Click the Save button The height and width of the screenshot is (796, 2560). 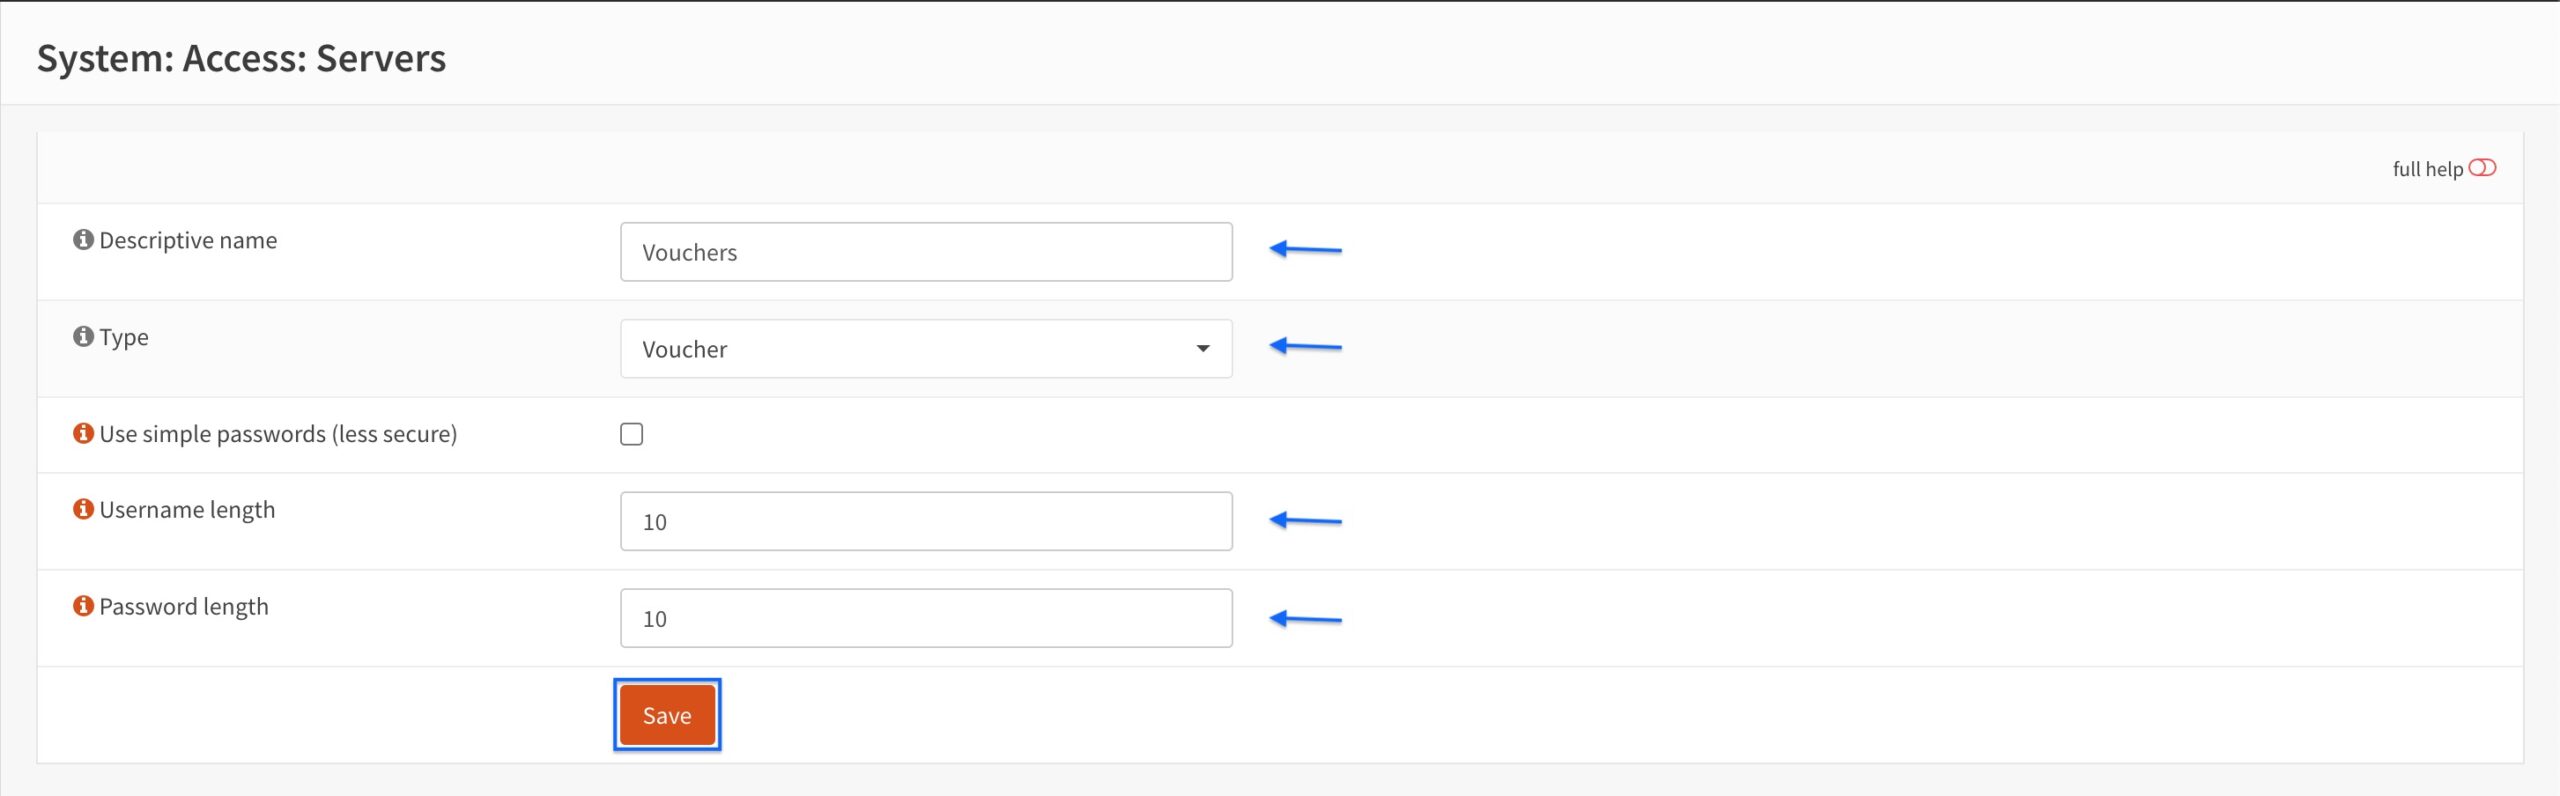point(667,715)
